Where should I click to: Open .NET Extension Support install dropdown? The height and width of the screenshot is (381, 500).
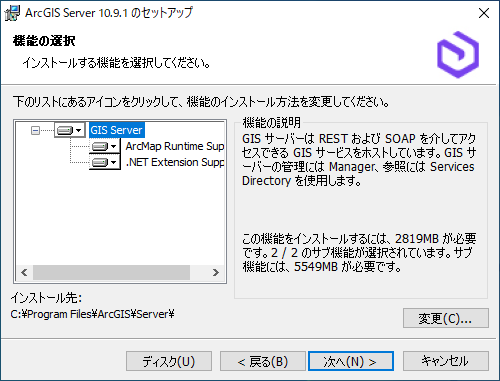pos(105,162)
